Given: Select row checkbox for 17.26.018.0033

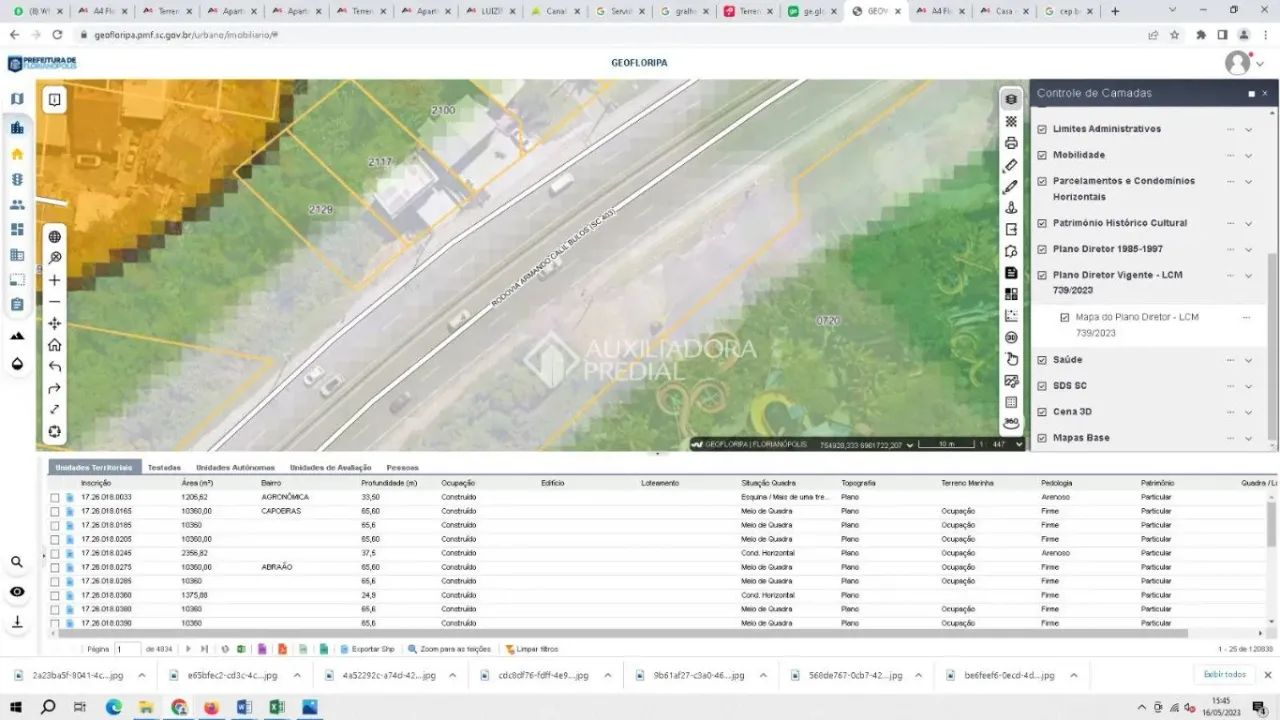Looking at the screenshot, I should (x=55, y=497).
